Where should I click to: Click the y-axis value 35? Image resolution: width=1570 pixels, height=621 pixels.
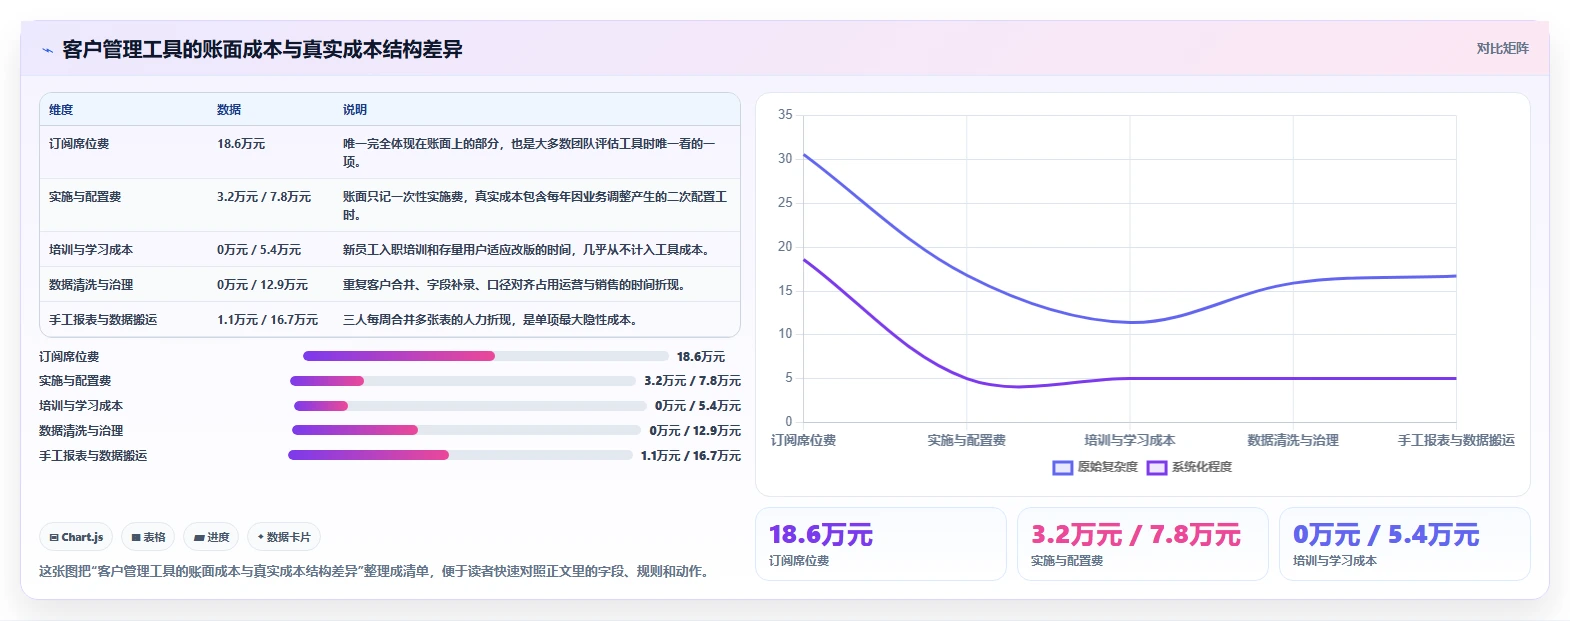(785, 115)
